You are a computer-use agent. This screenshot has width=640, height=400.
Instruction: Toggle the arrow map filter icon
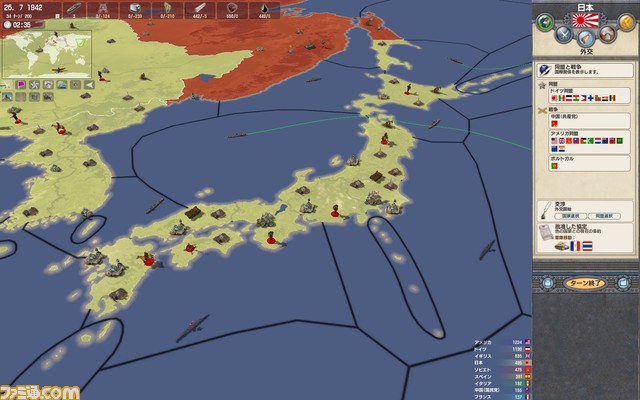pyautogui.click(x=89, y=84)
